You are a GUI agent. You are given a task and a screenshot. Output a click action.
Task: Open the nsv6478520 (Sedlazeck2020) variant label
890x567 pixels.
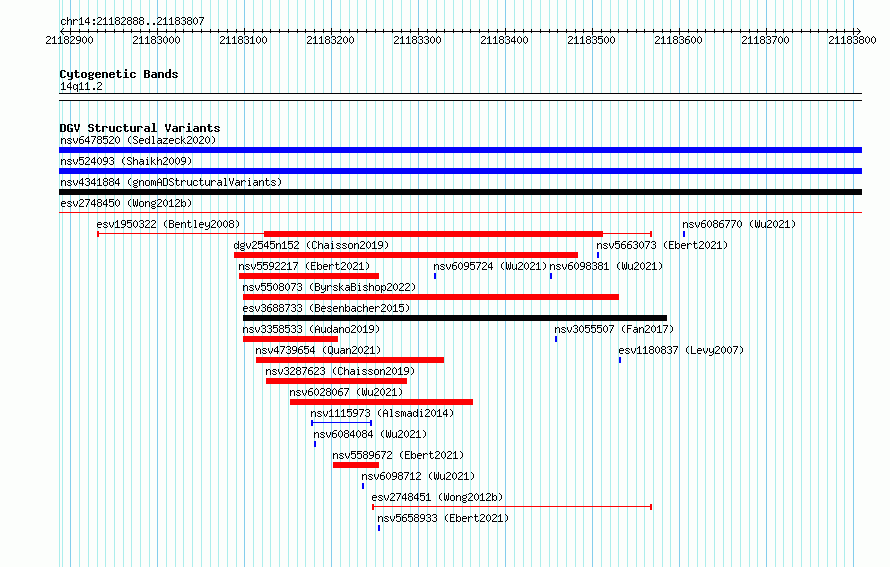[138, 140]
